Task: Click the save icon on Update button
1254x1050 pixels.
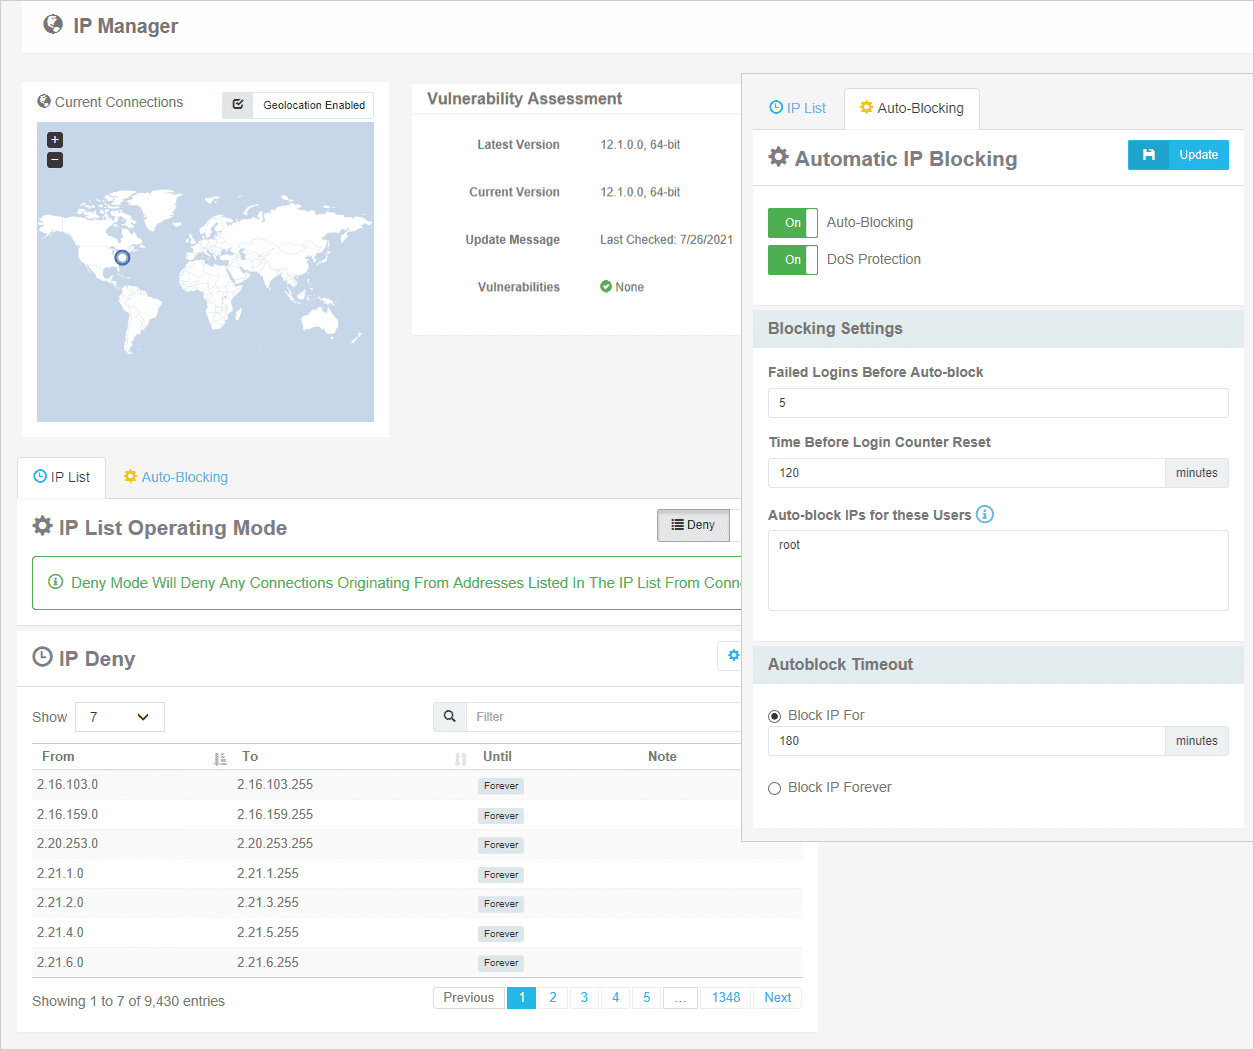Action: pos(1149,155)
